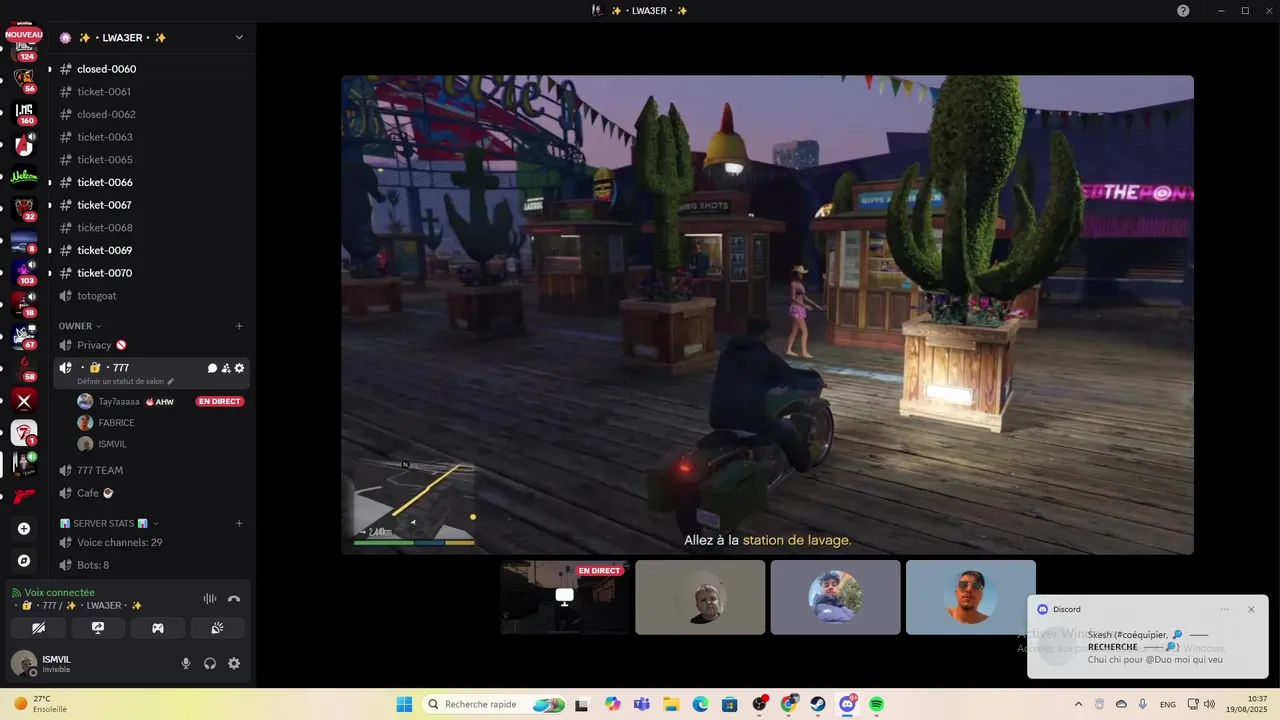Select the child avatar participant tile

[x=700, y=597]
